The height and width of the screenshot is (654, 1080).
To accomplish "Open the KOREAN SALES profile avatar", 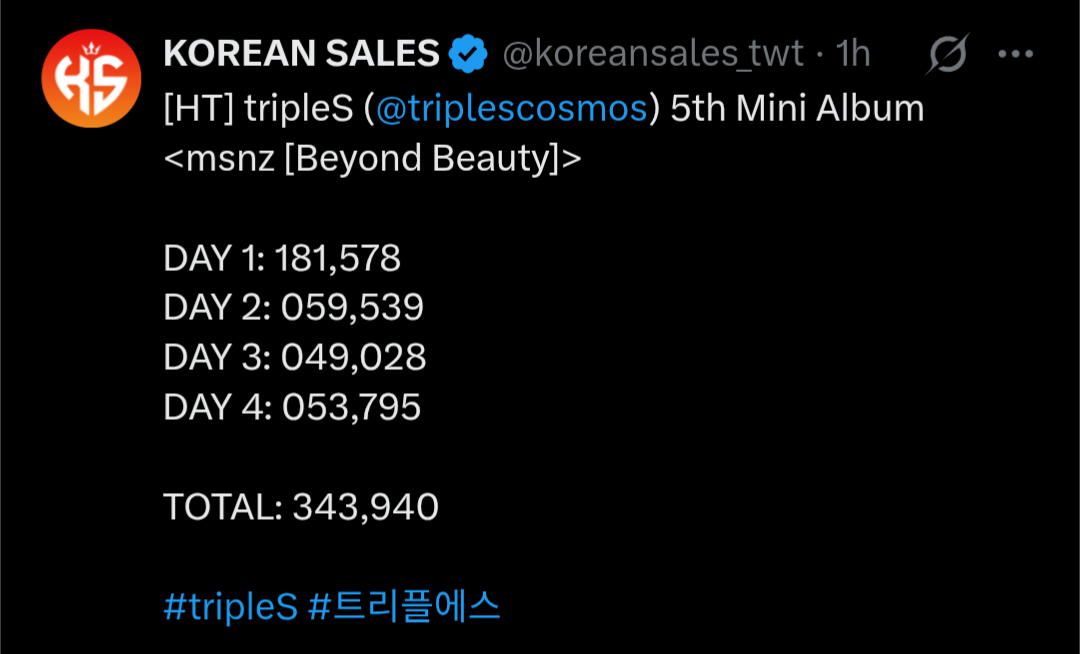I will (x=91, y=79).
